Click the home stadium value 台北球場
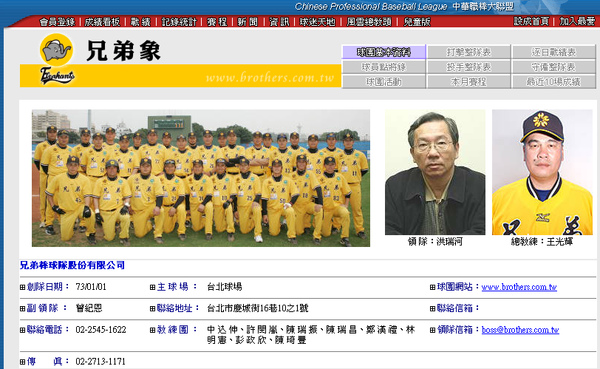The width and height of the screenshot is (600, 369). click(x=225, y=287)
